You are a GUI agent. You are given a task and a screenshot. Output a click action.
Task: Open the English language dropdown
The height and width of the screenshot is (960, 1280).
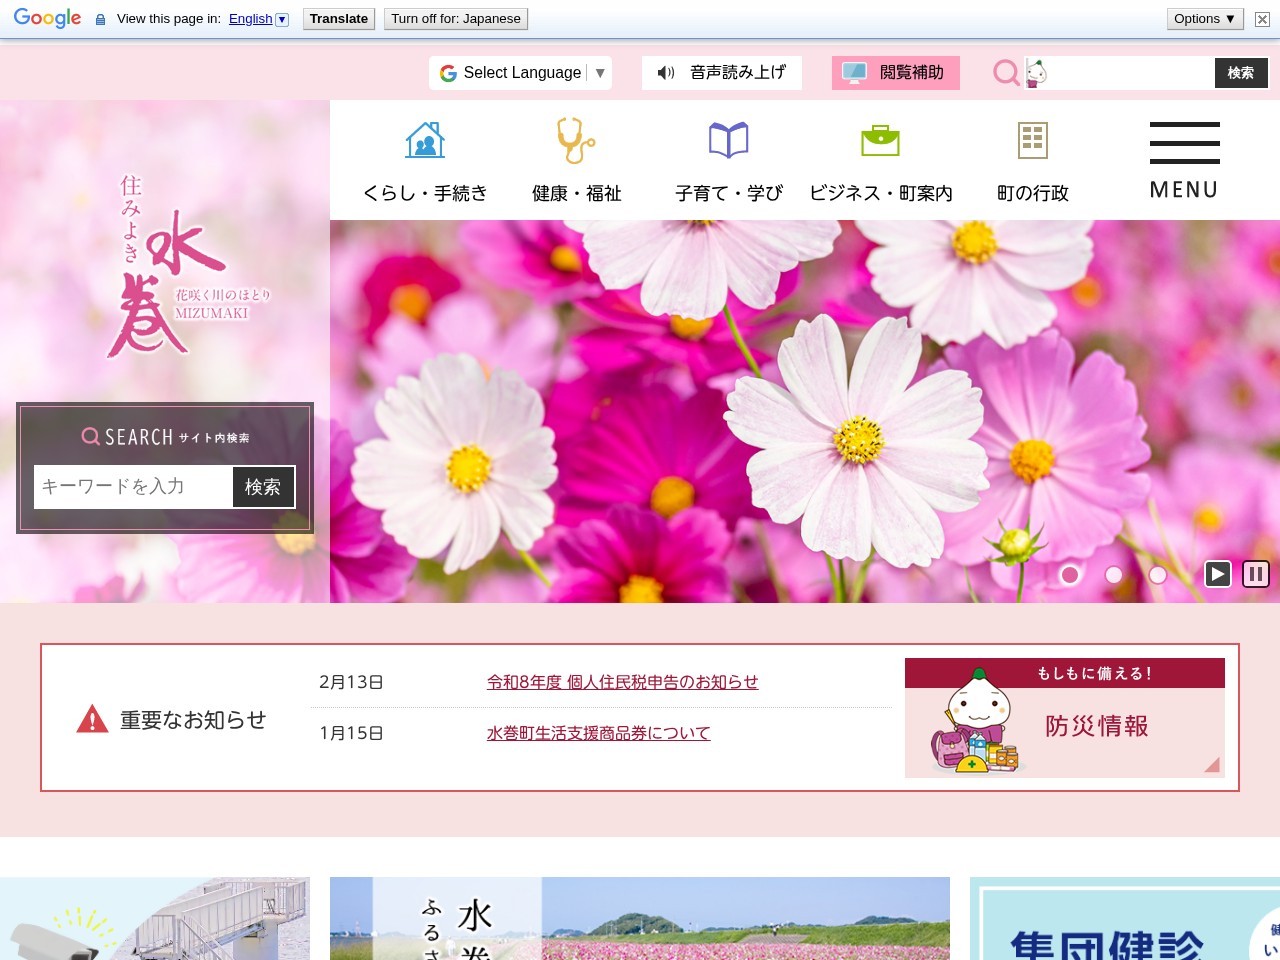258,19
